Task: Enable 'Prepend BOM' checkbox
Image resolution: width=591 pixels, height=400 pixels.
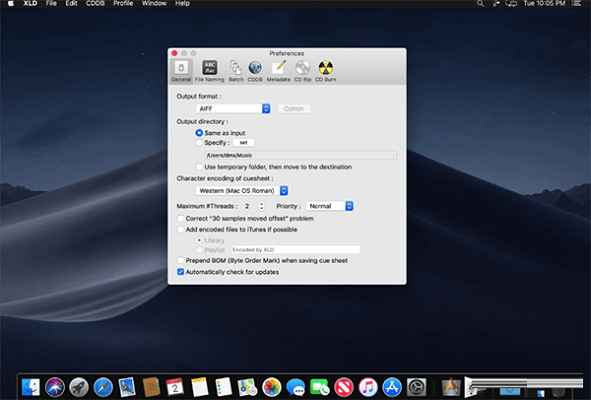Action: tap(181, 260)
